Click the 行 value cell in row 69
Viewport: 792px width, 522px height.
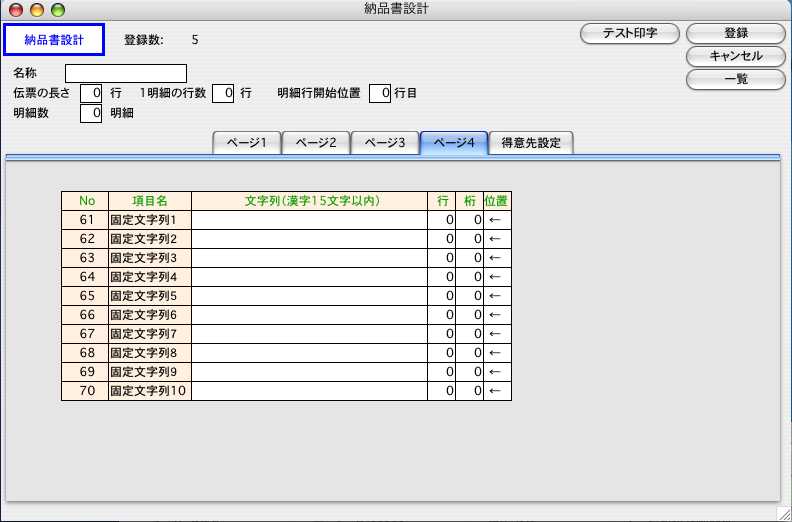pos(441,372)
